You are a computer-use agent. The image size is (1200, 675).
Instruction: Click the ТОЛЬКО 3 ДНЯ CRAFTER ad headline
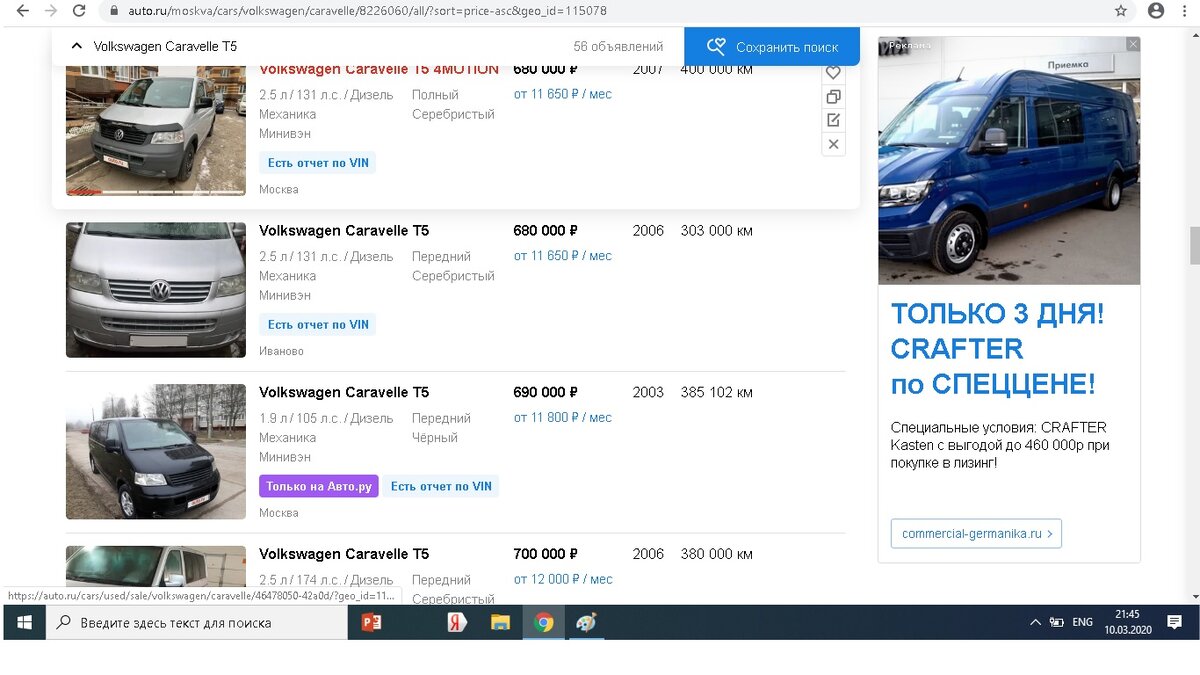(998, 349)
